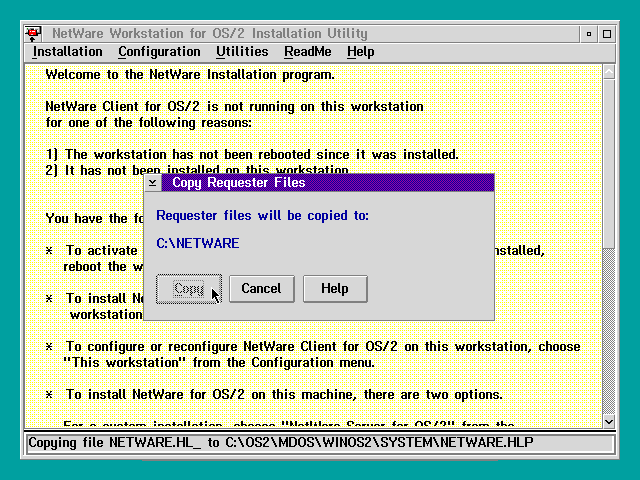This screenshot has width=640, height=480.
Task: Click the line 'NetWare Client for OS/2 is not running'
Action: click(234, 107)
